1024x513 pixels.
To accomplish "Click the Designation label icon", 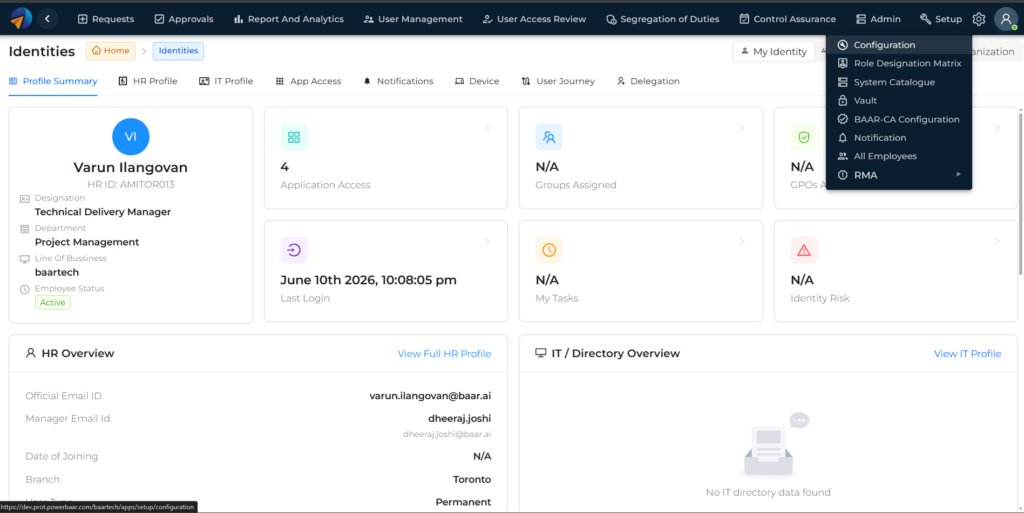I will point(25,198).
